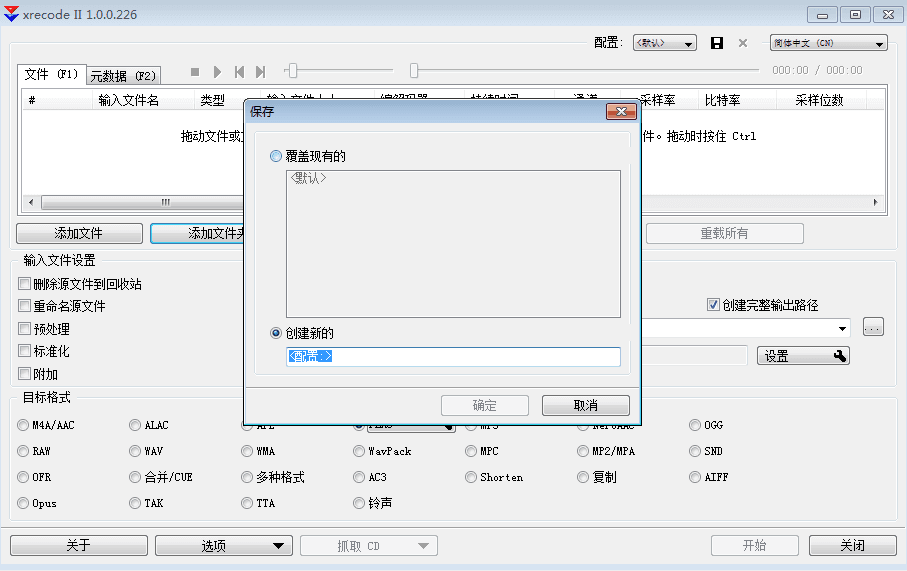Screen dimensions: 907x571
Task: Click the browse output folder ellipsis button
Action: coord(873,328)
